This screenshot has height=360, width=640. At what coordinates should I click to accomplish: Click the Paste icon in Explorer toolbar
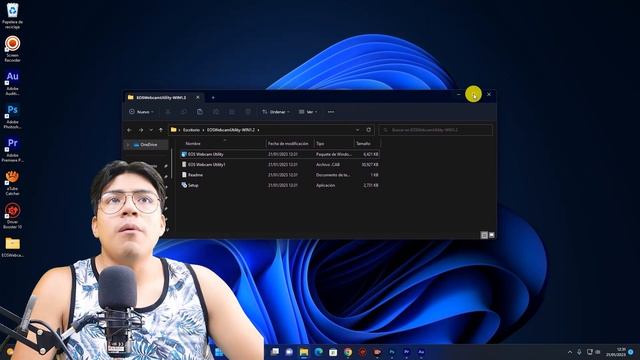[200, 112]
